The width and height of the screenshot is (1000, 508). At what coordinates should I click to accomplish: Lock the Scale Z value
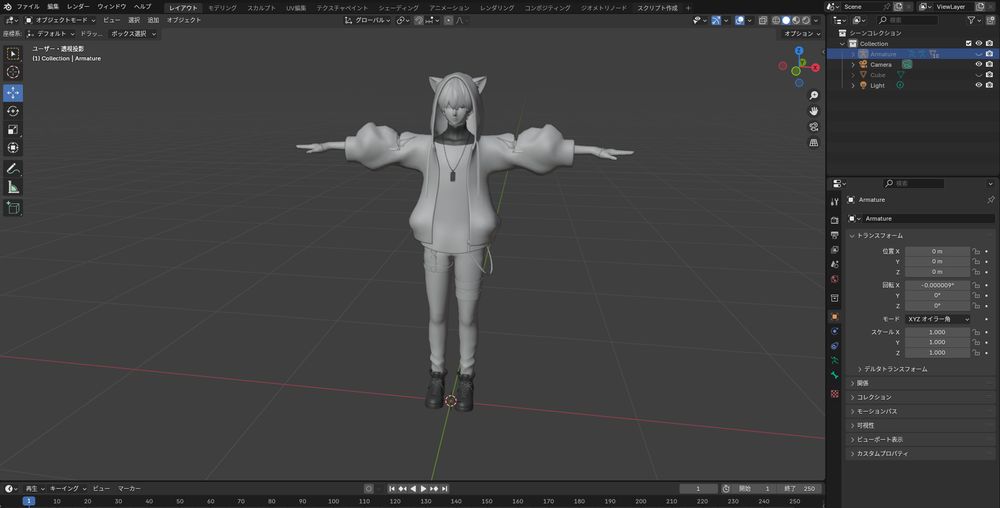click(976, 352)
